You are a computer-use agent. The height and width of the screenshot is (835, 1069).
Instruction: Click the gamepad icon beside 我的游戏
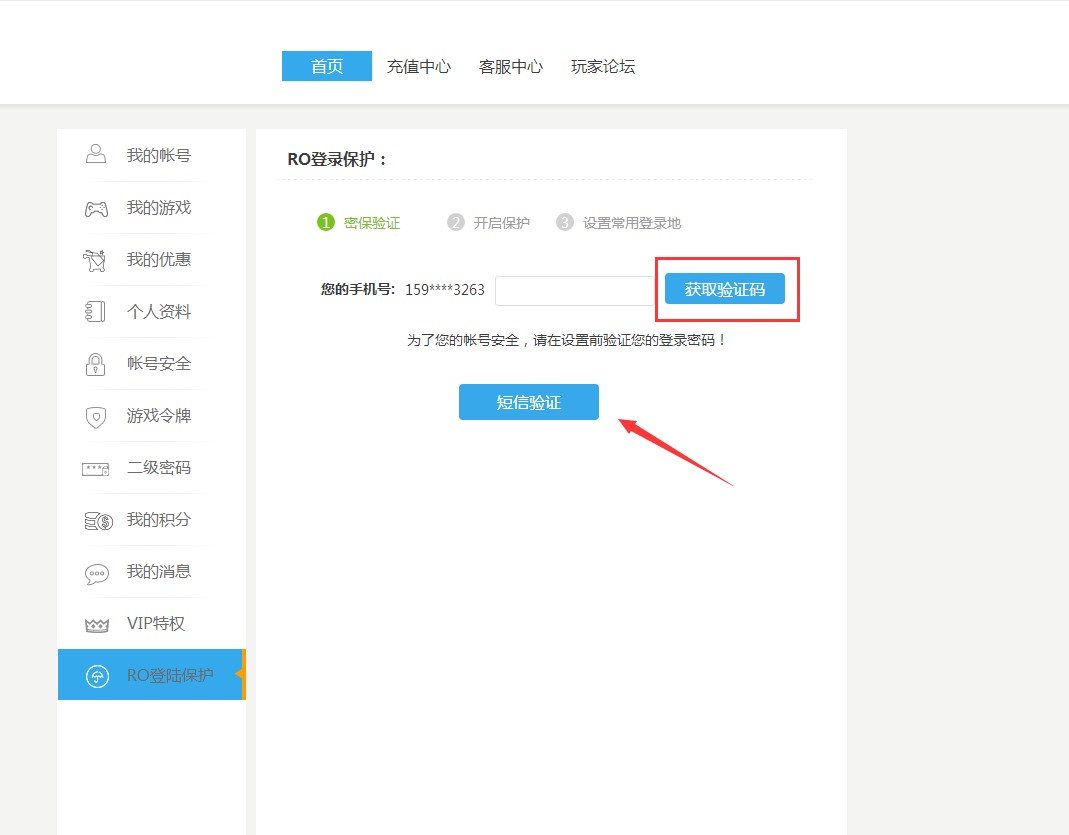96,209
